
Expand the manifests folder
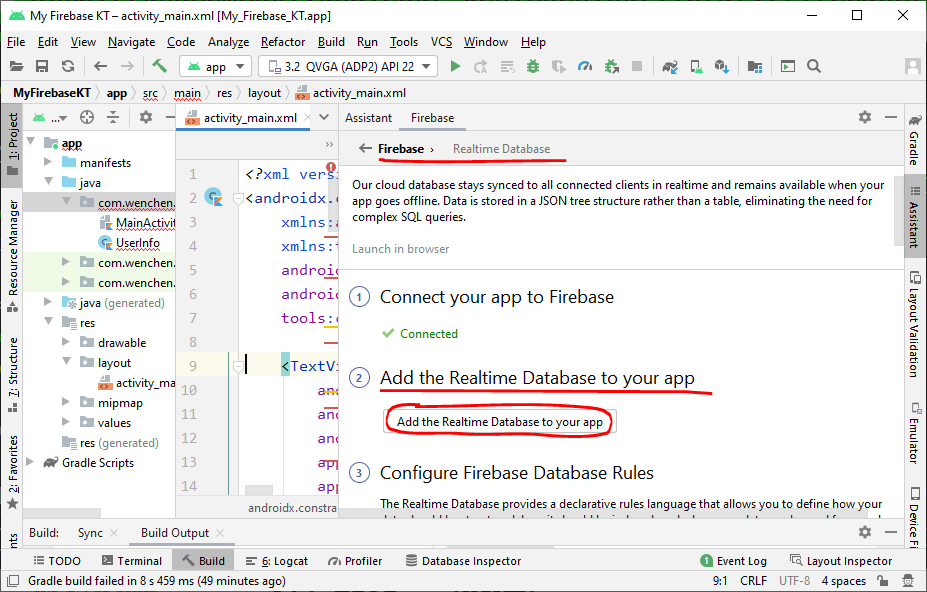tap(50, 163)
